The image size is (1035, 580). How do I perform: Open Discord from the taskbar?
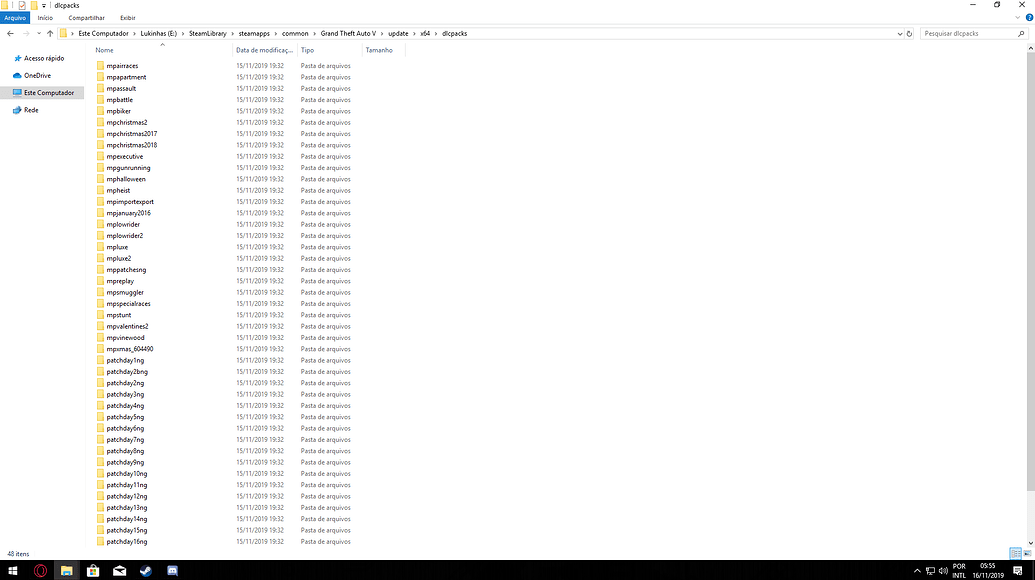173,570
